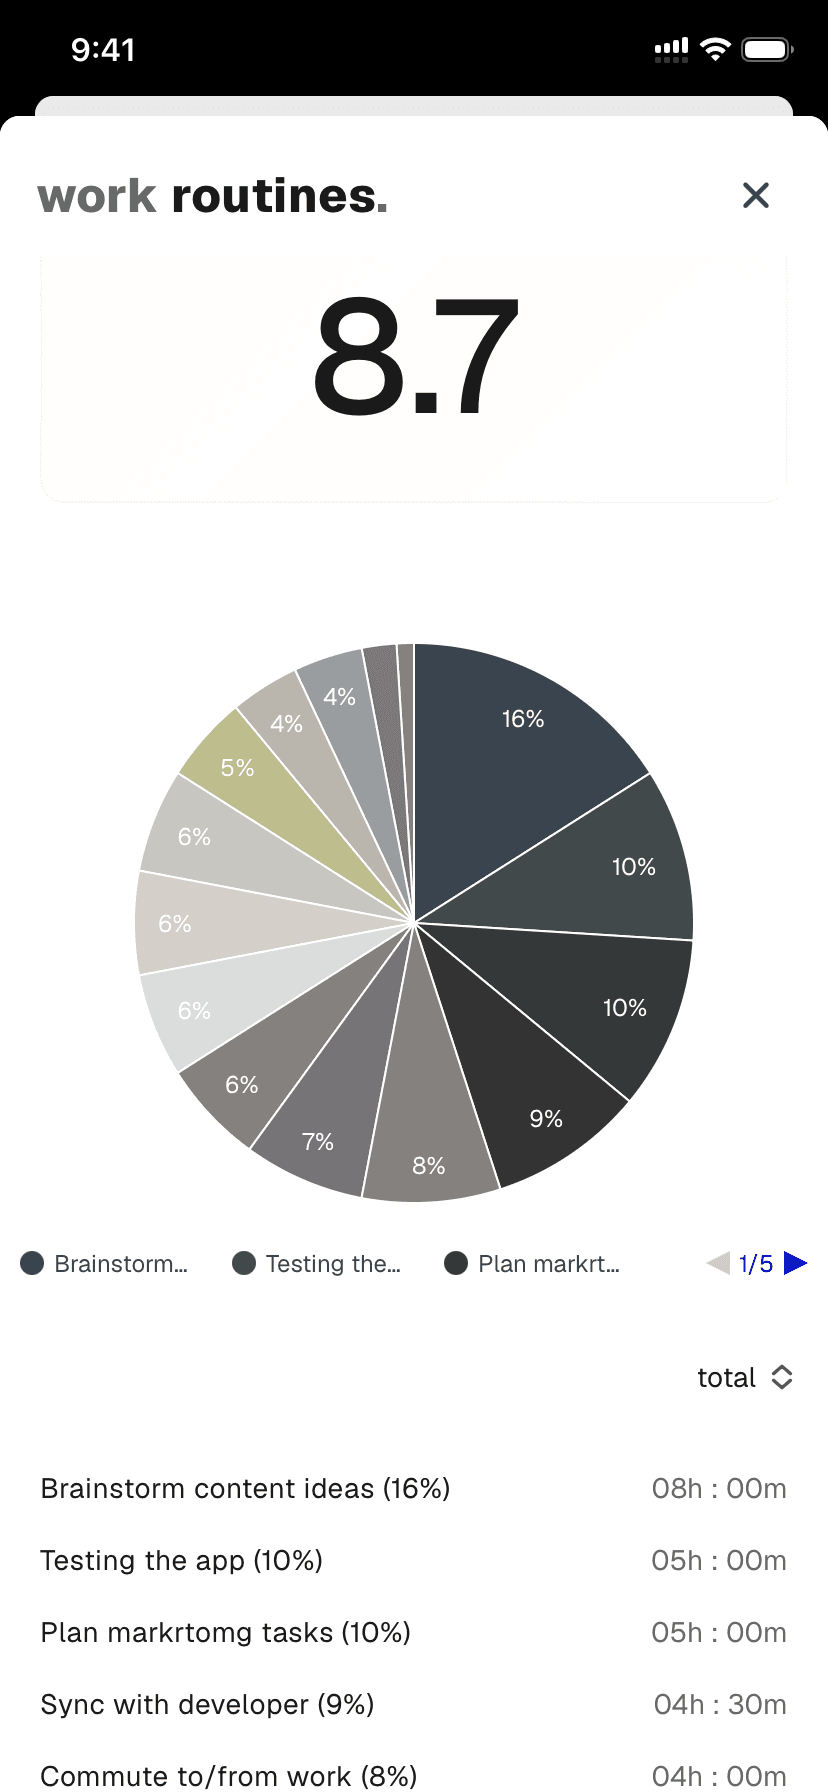
Task: Toggle Testing the app legend dot
Action: point(244,1263)
